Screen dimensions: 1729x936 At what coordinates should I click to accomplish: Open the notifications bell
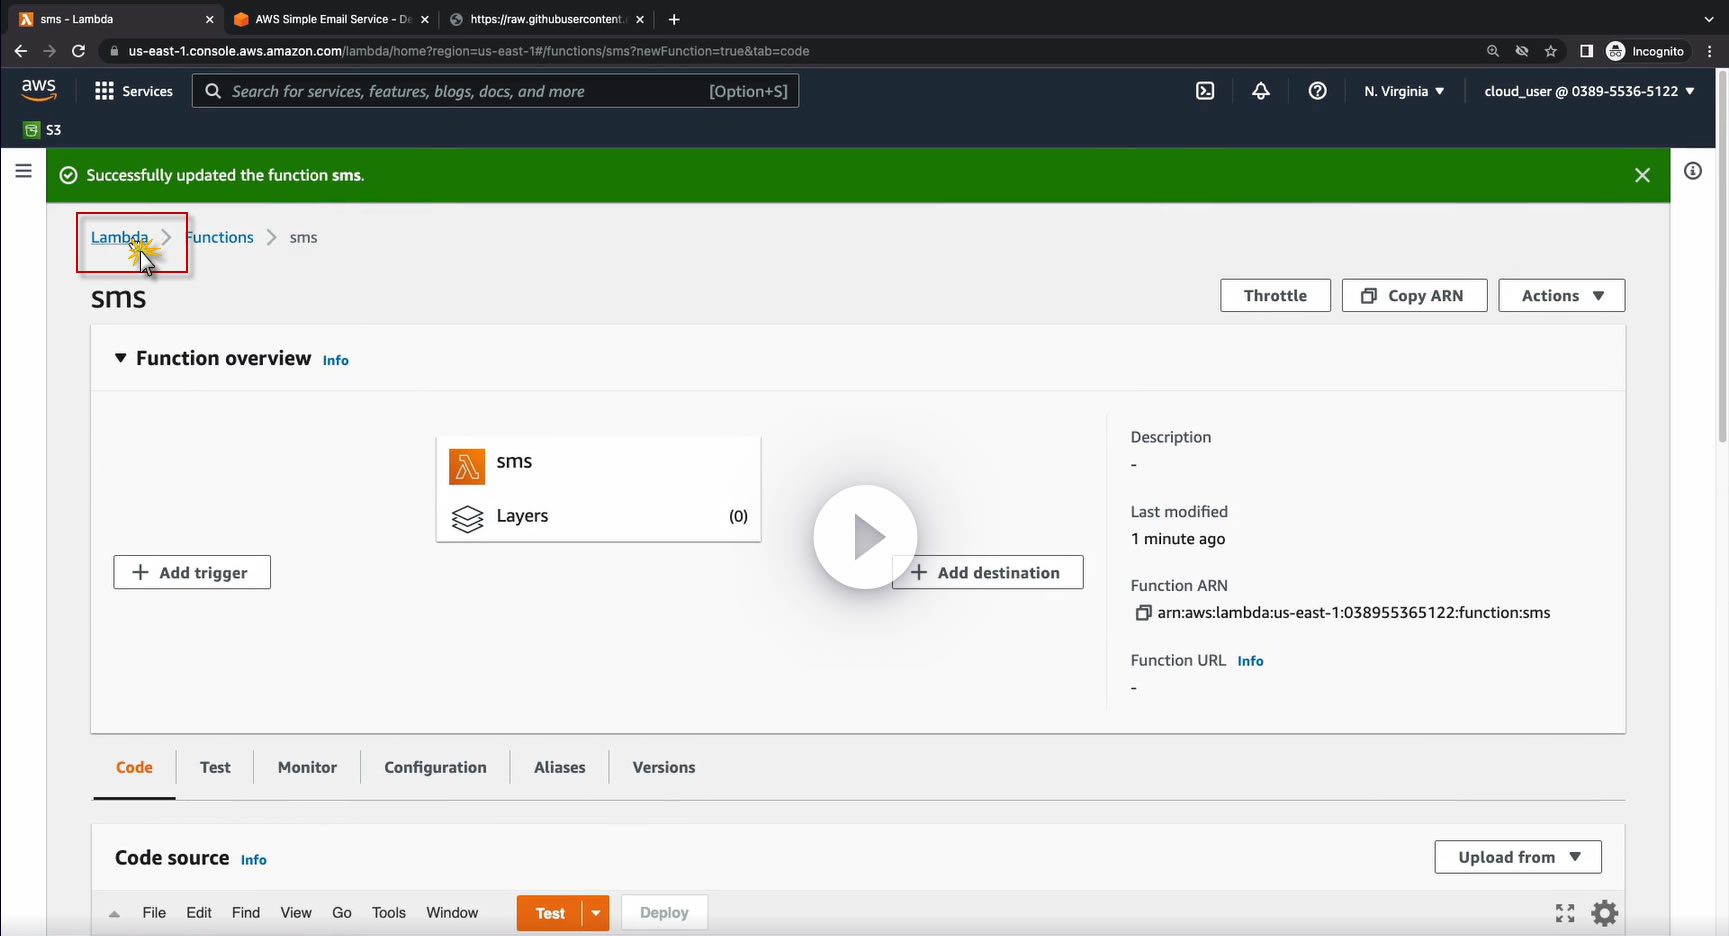point(1261,91)
